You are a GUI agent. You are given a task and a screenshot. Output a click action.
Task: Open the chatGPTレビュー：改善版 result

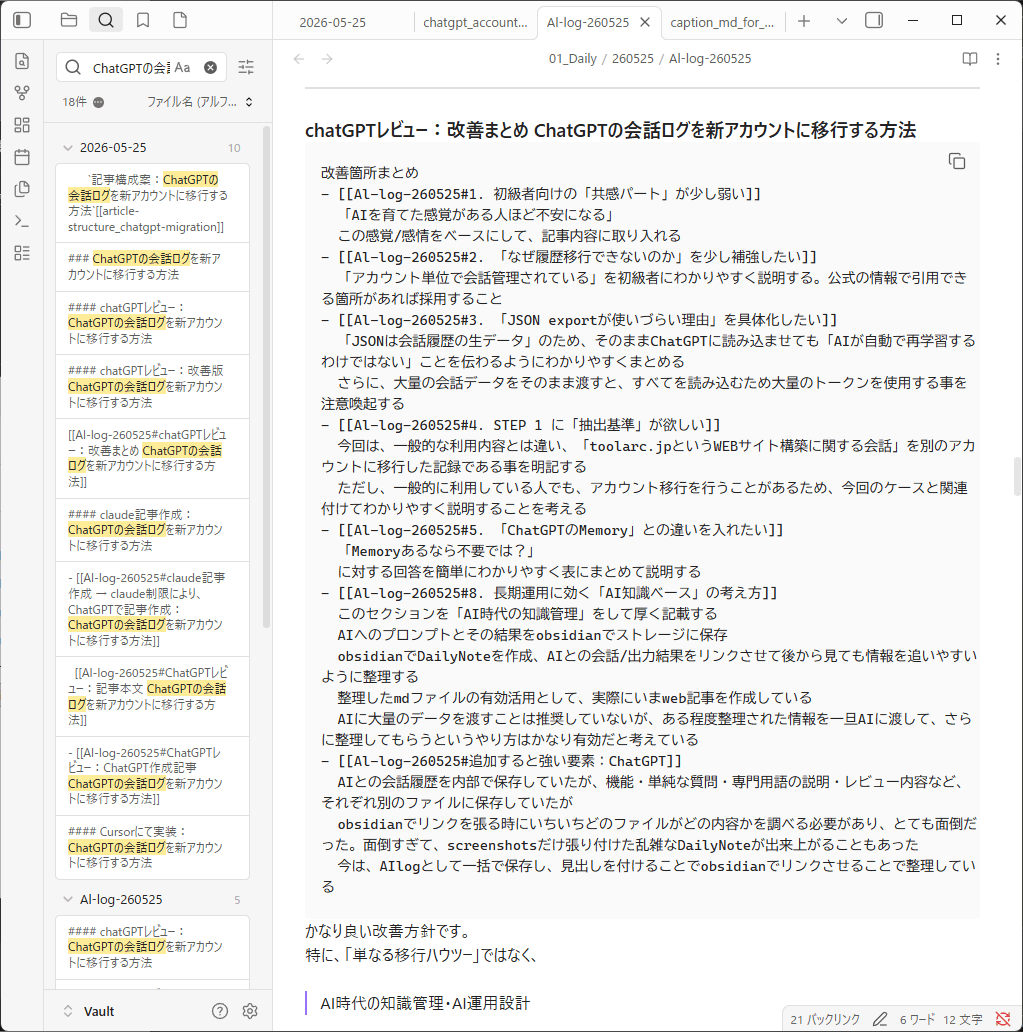point(152,386)
